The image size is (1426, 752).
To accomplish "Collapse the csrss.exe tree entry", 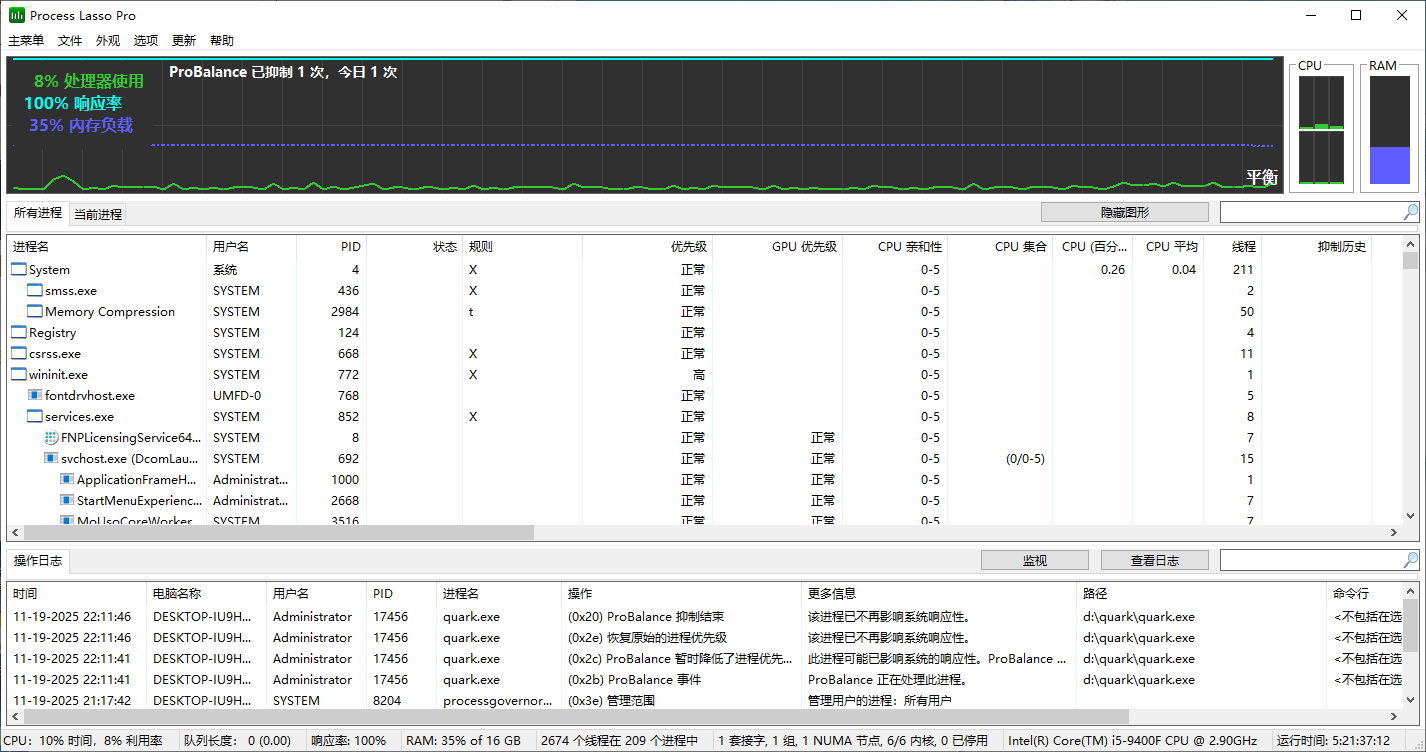I will pyautogui.click(x=18, y=353).
